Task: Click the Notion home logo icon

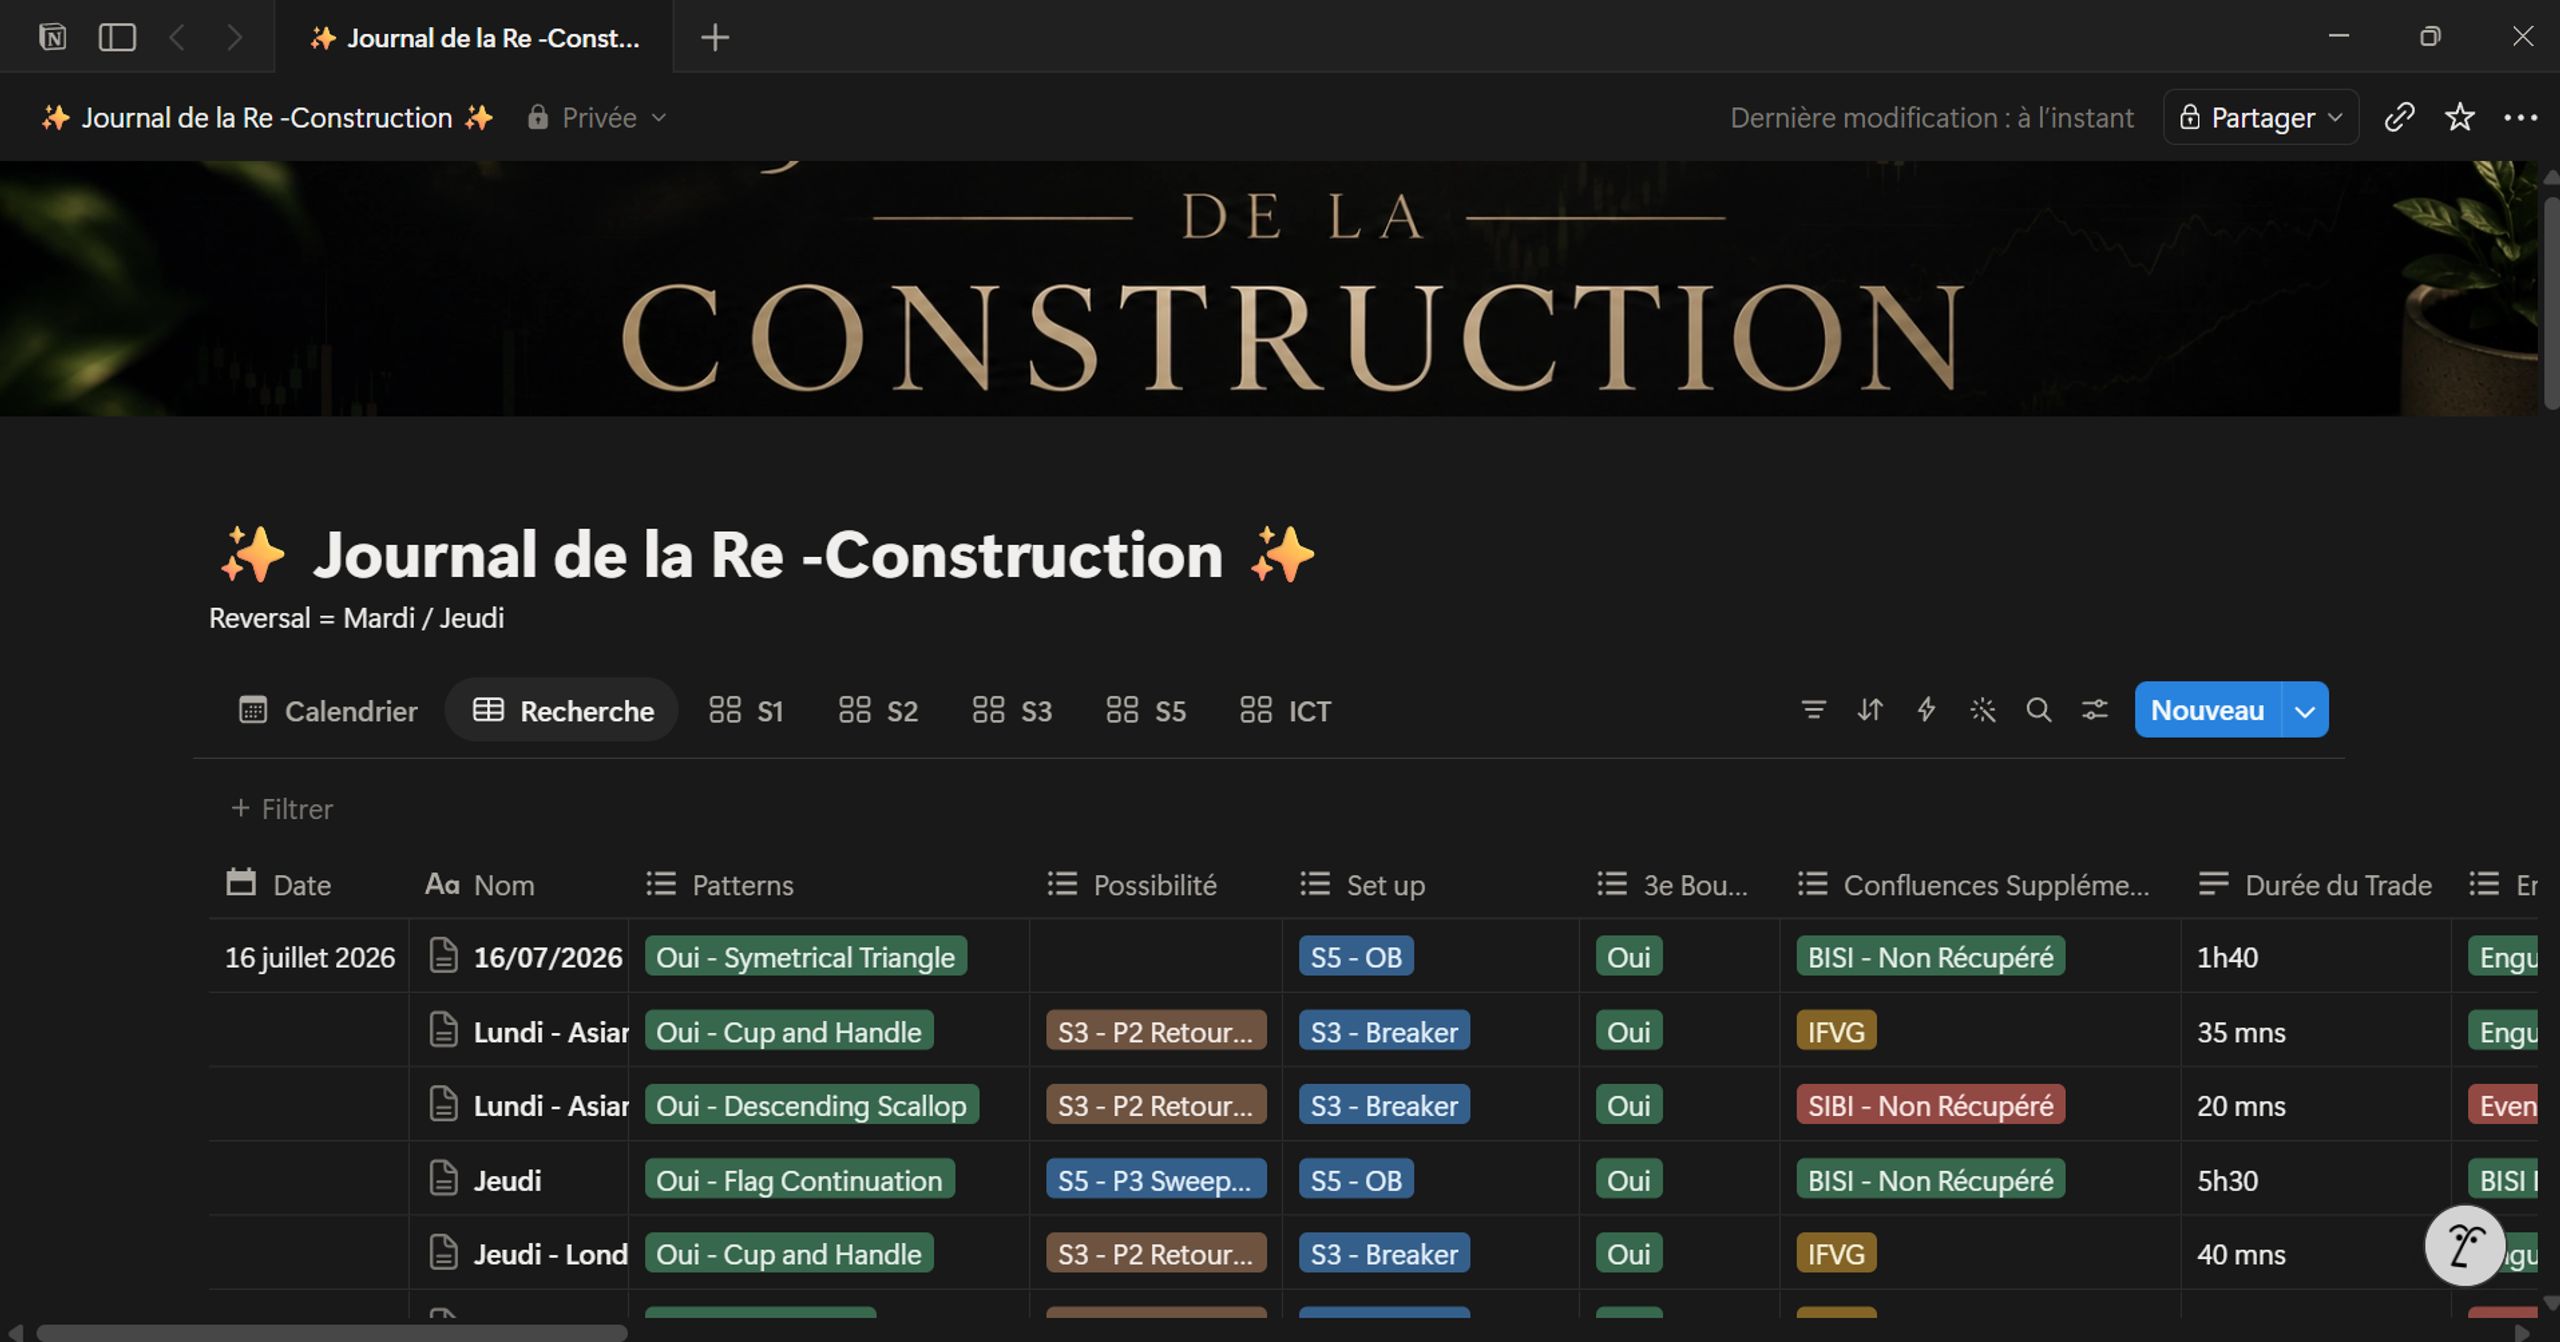Action: (x=52, y=38)
